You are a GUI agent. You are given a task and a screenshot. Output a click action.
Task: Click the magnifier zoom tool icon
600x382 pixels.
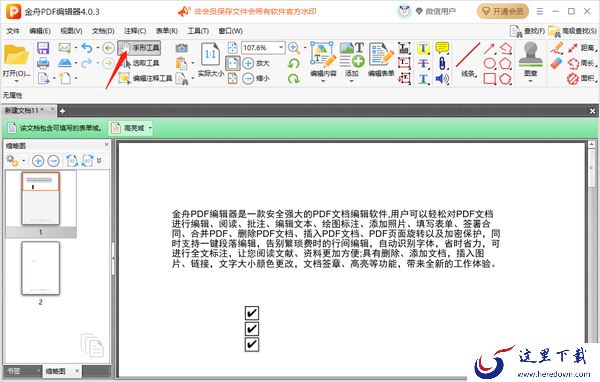pyautogui.click(x=293, y=48)
